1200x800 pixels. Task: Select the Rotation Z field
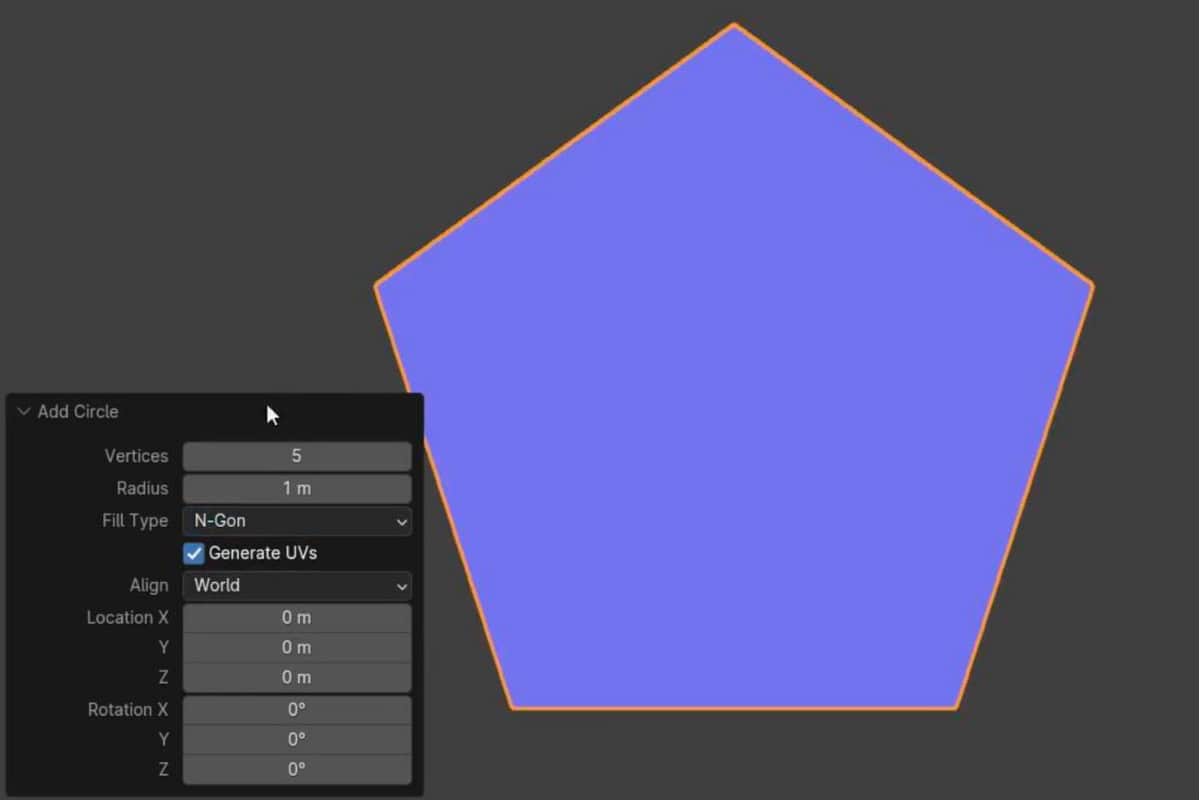coord(297,769)
